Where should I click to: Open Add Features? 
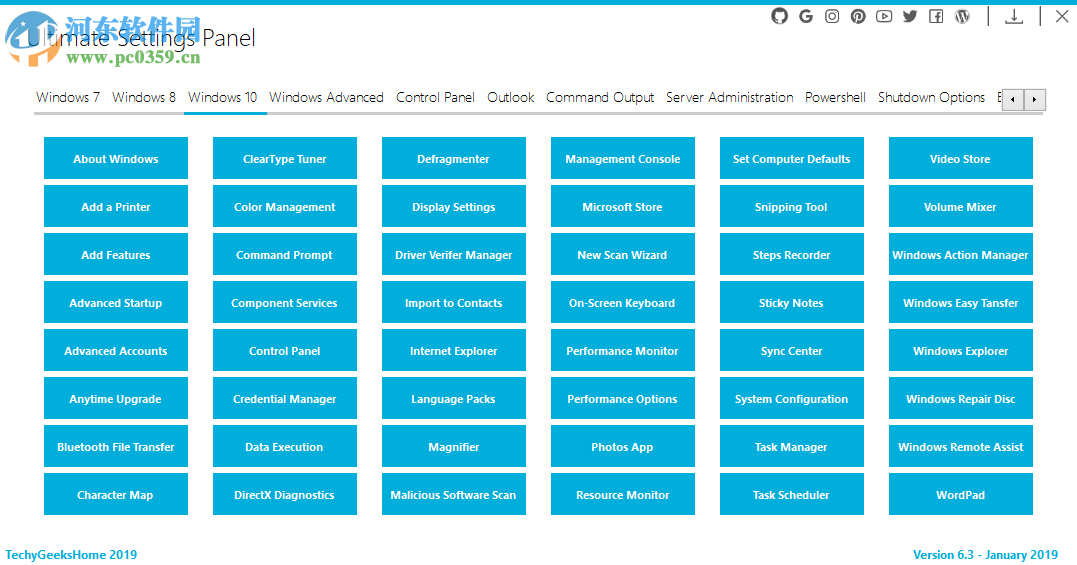pyautogui.click(x=115, y=254)
